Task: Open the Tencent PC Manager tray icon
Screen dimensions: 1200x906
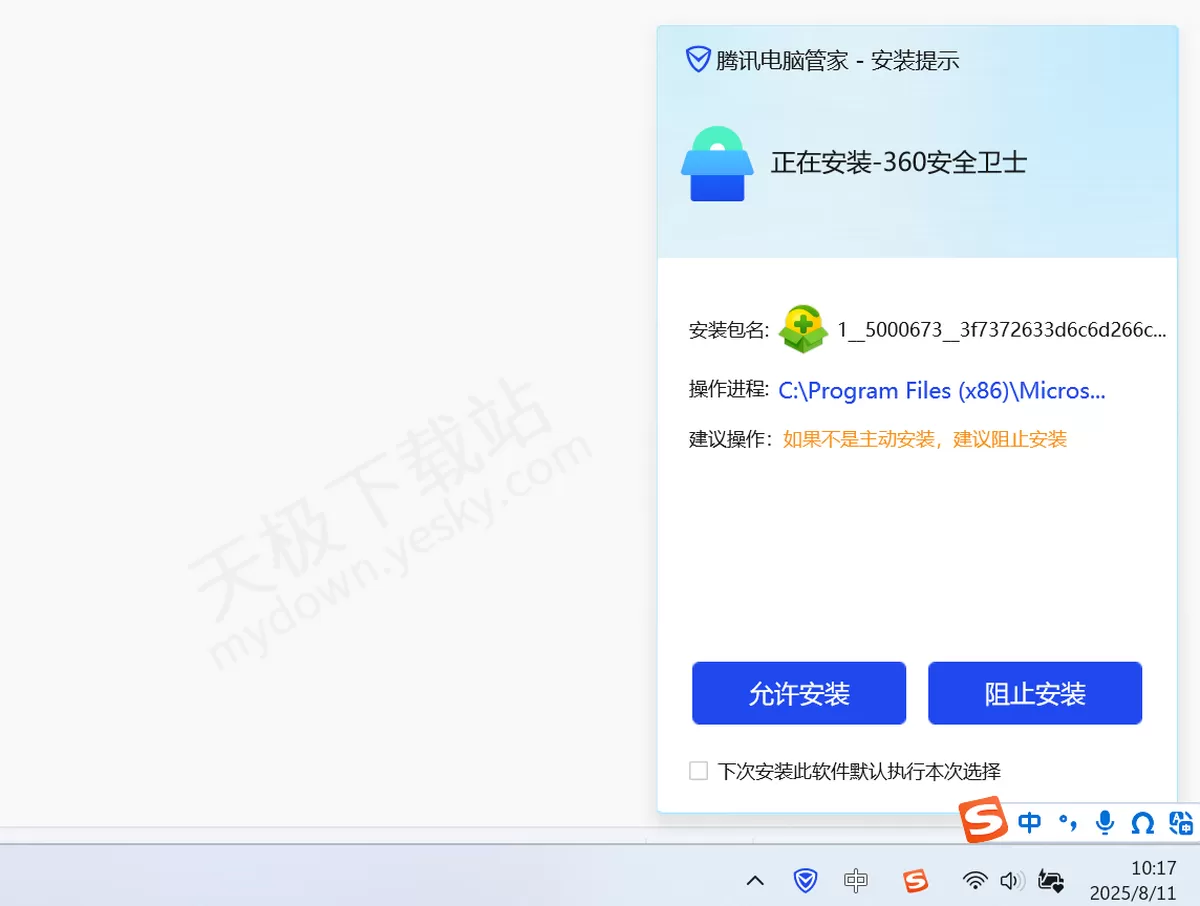Action: [x=805, y=880]
